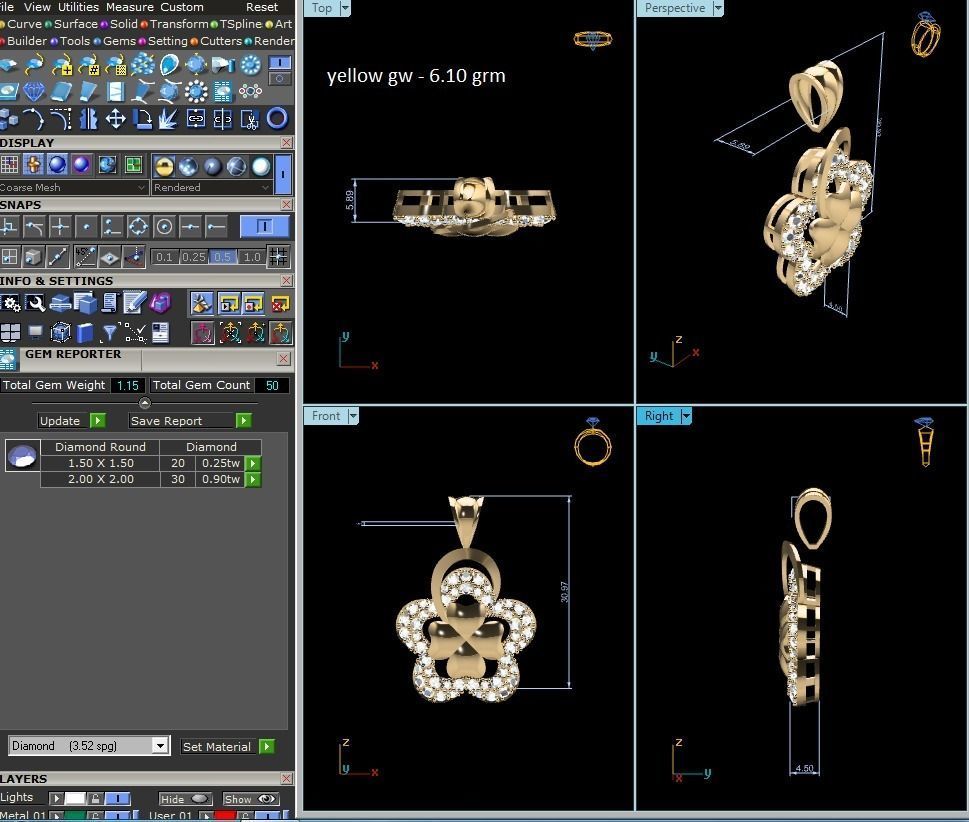Open the gem on curve tool
Screen dimensions: 969x822
(35, 64)
